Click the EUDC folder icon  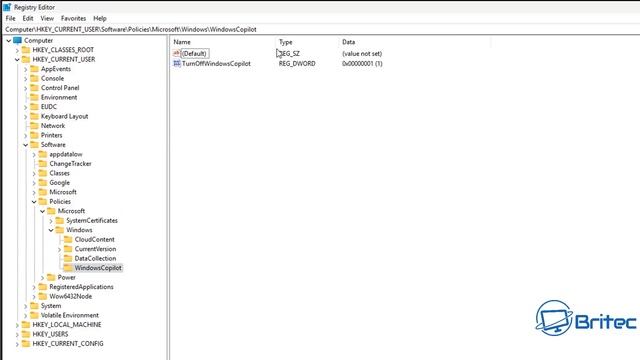coord(35,107)
